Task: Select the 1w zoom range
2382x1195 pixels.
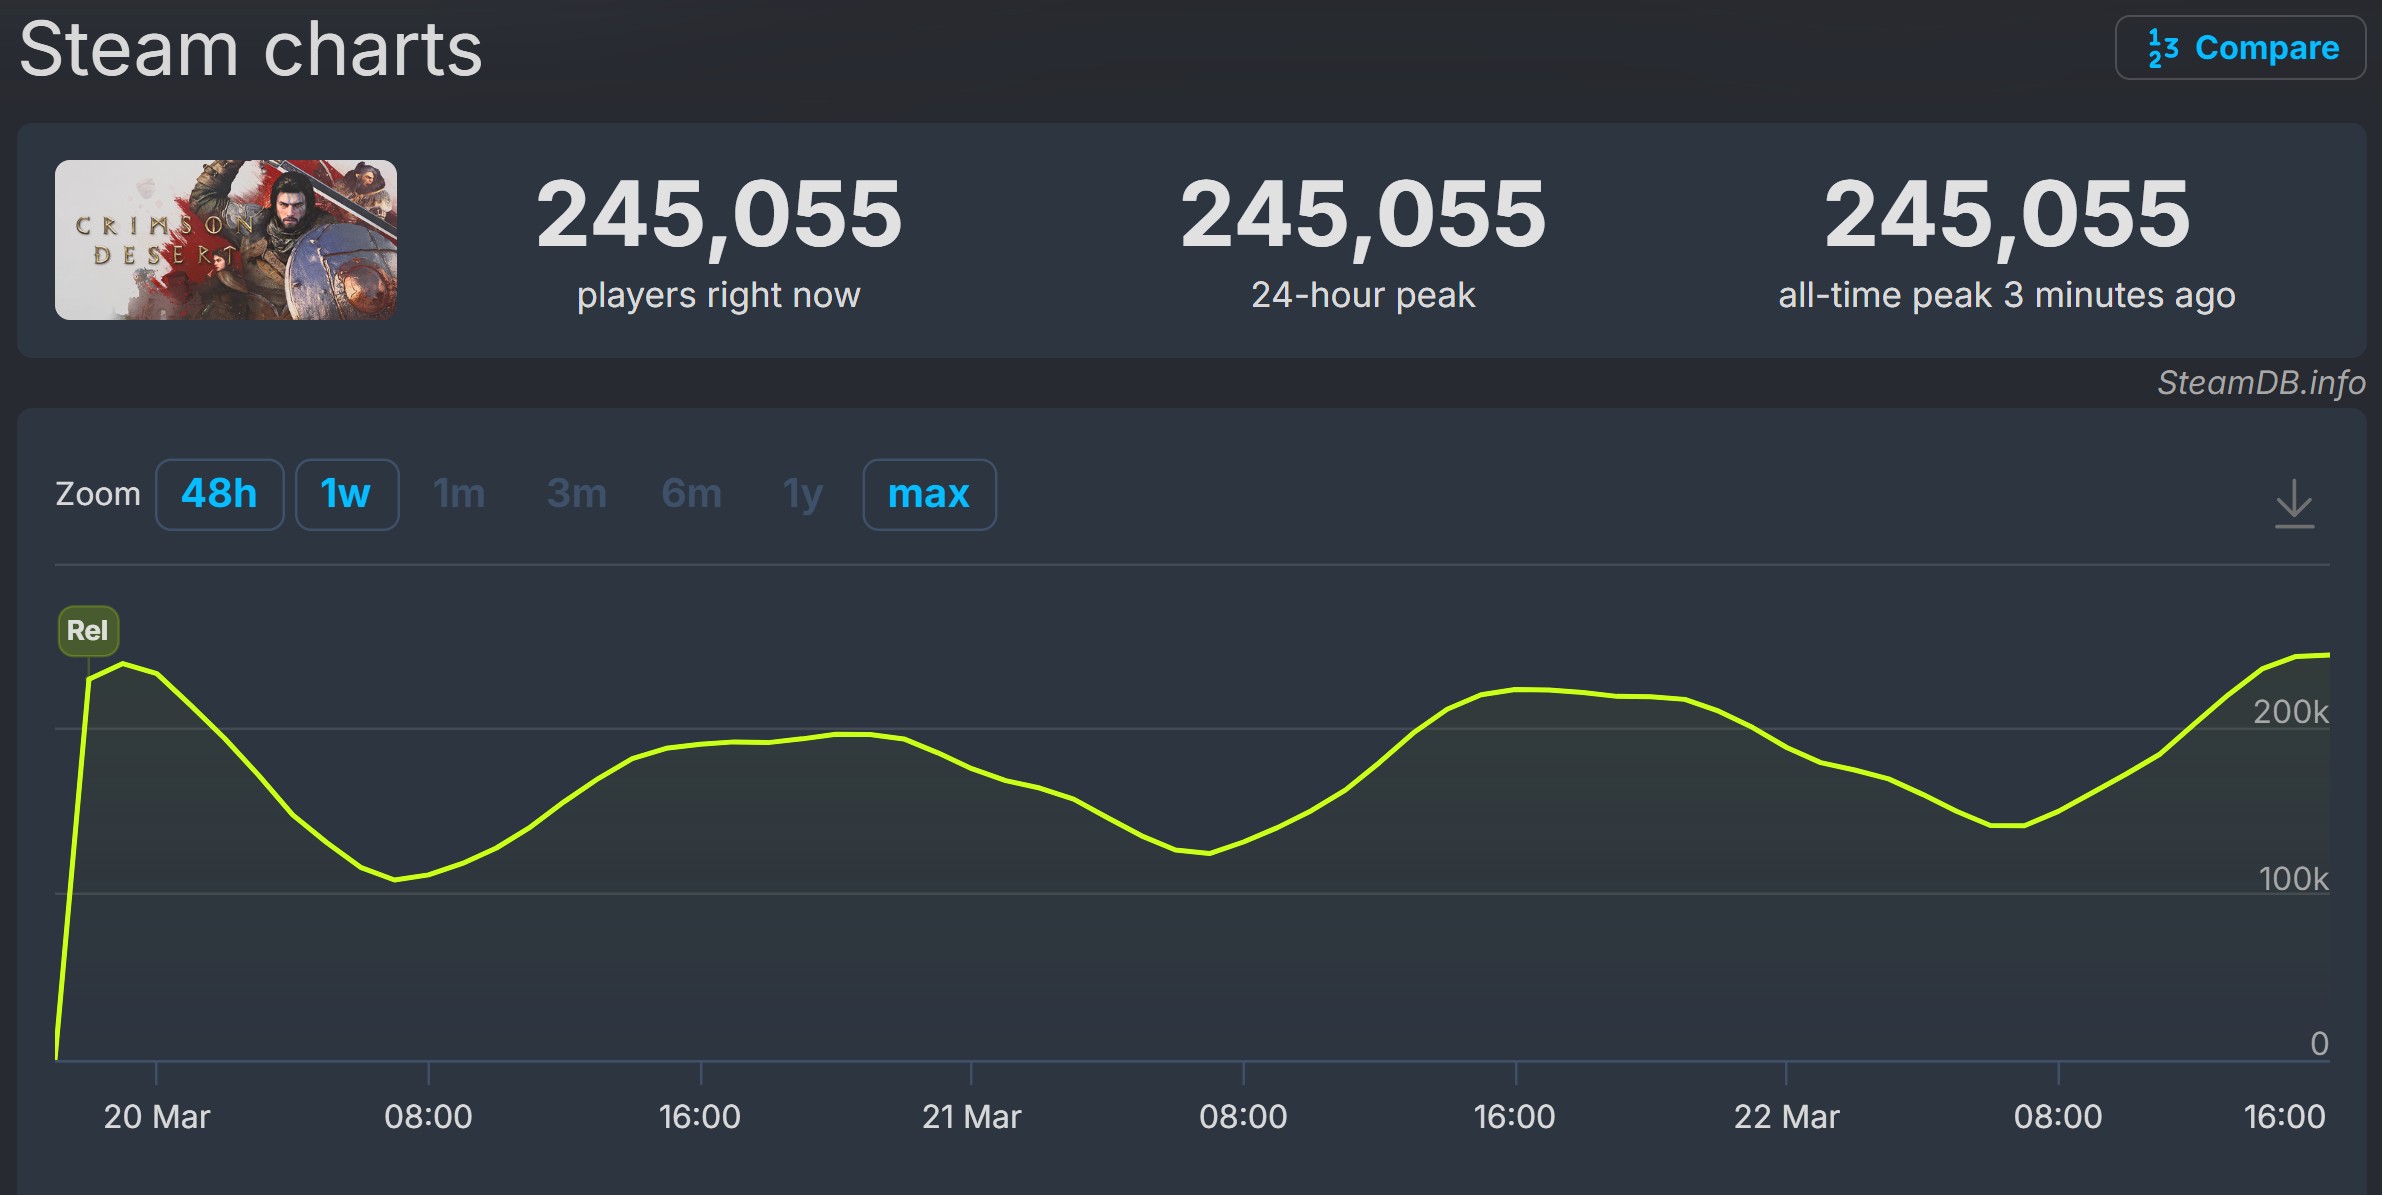Action: pyautogui.click(x=346, y=494)
